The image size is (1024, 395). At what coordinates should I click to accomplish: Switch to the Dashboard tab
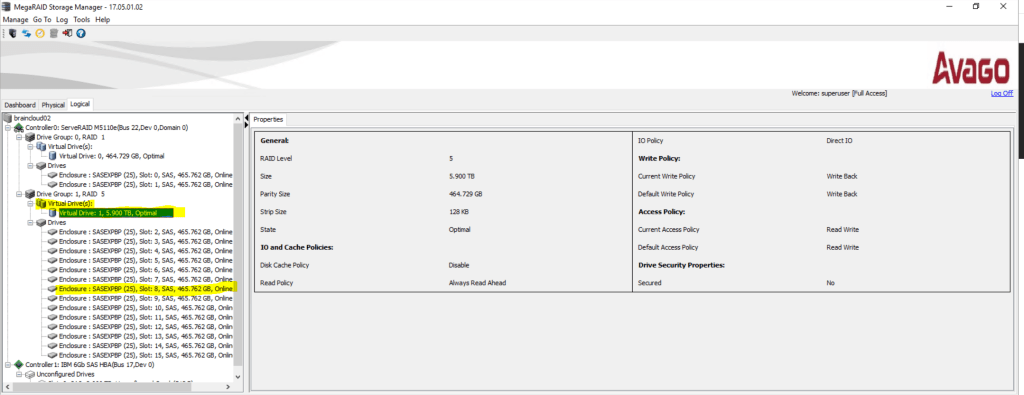[x=20, y=105]
